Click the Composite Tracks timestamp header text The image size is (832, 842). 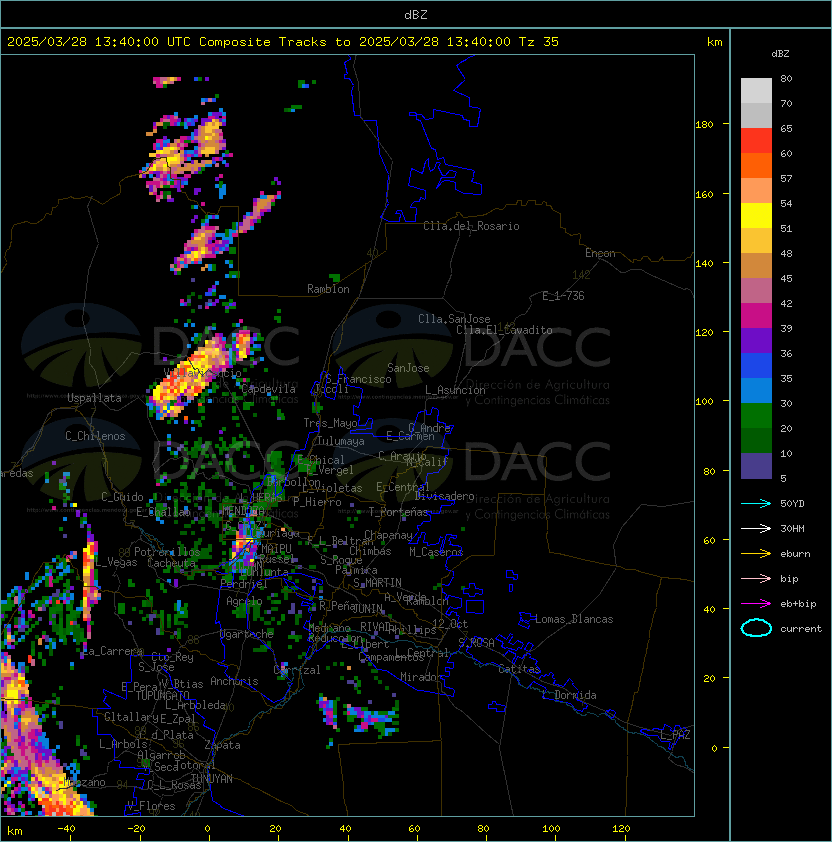(283, 42)
